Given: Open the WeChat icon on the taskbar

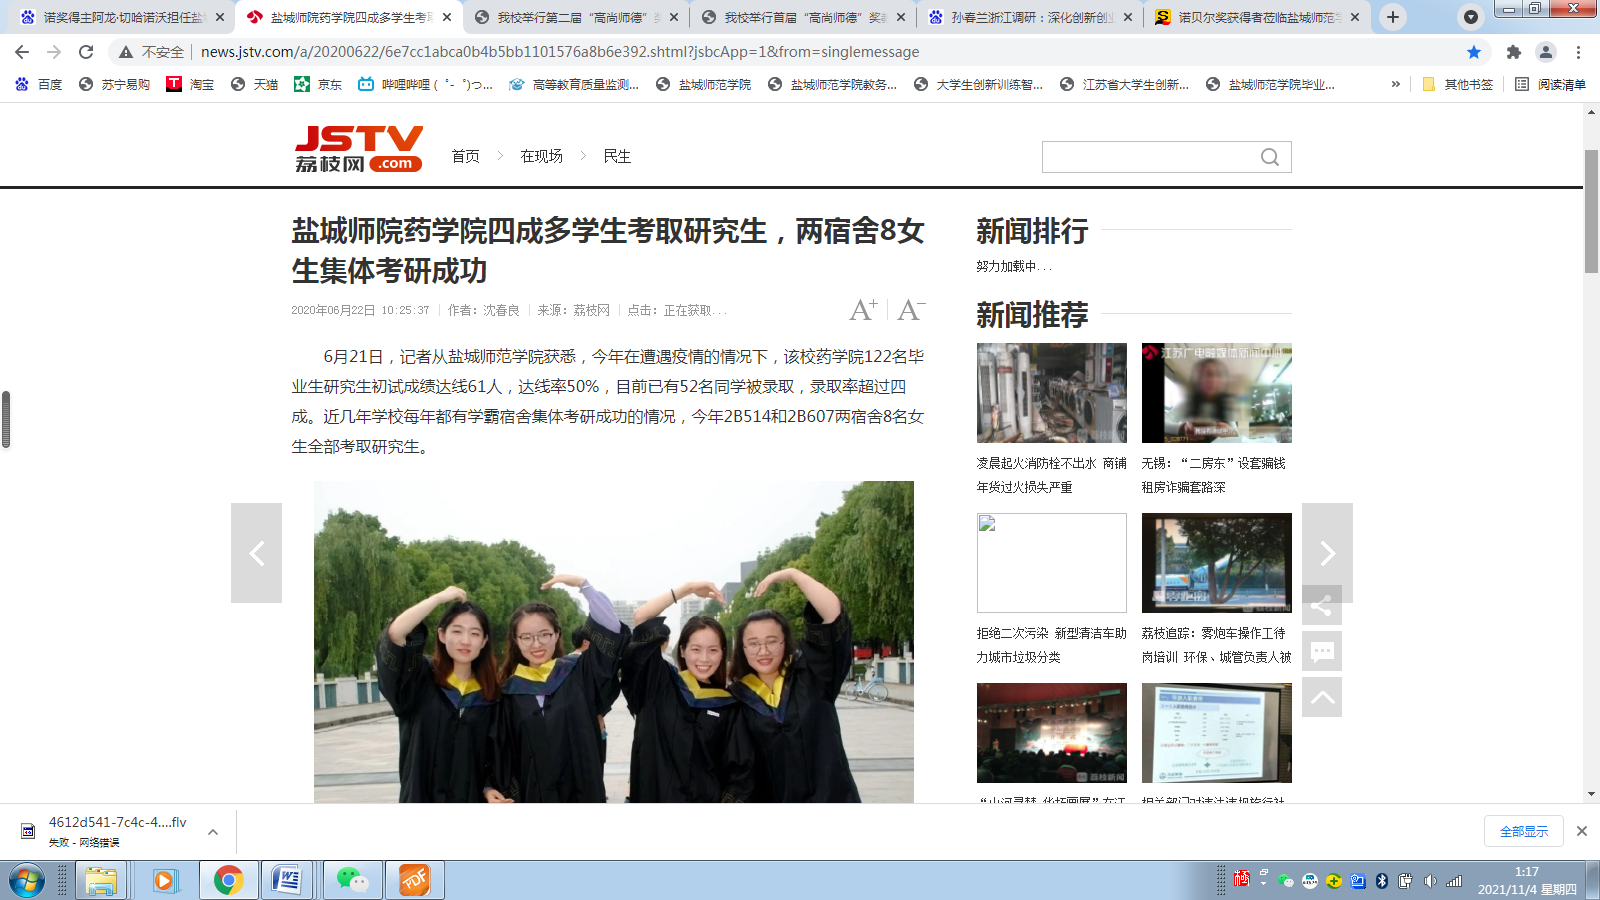Looking at the screenshot, I should coord(352,880).
